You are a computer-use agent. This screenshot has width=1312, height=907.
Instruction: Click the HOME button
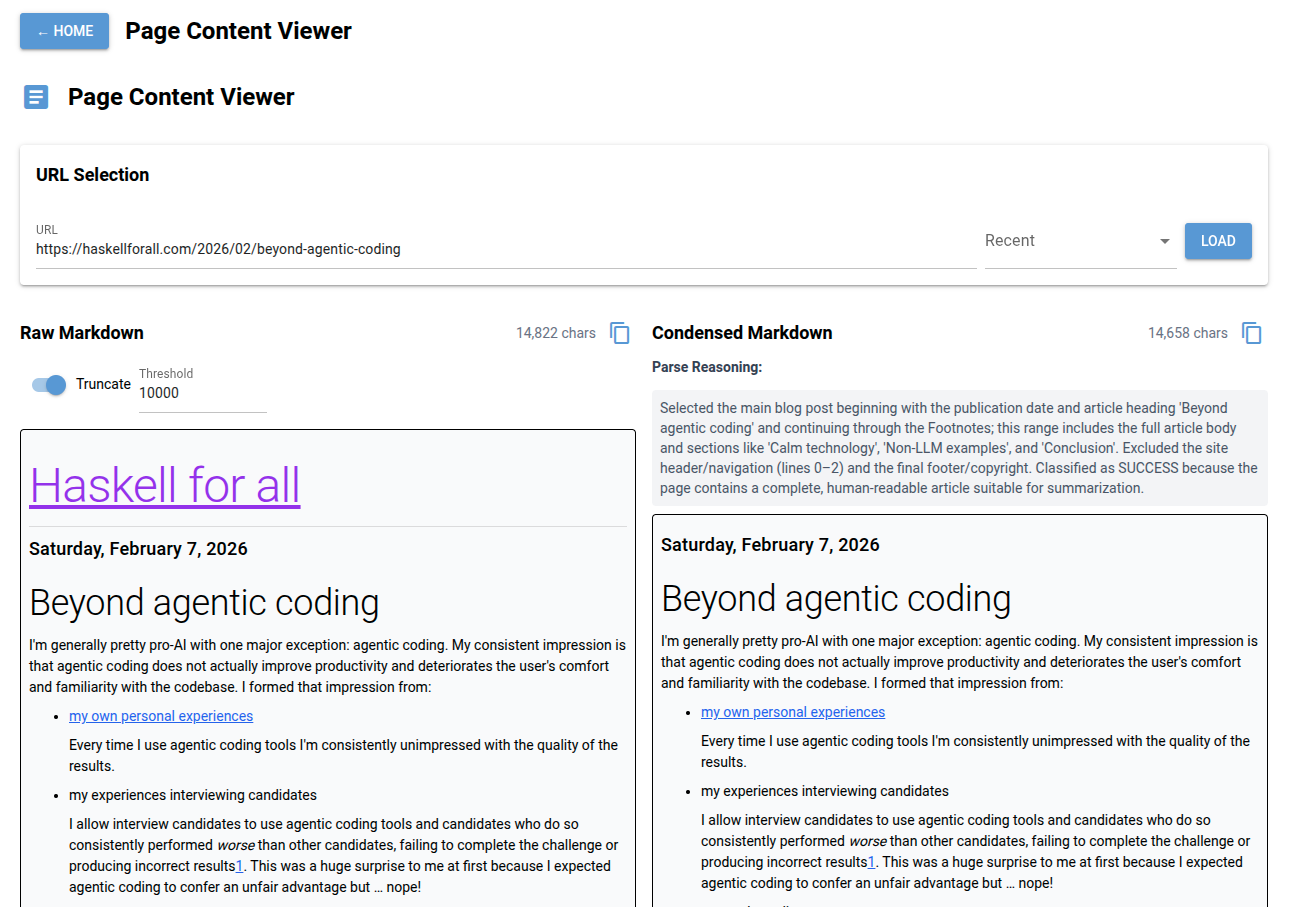click(x=64, y=31)
